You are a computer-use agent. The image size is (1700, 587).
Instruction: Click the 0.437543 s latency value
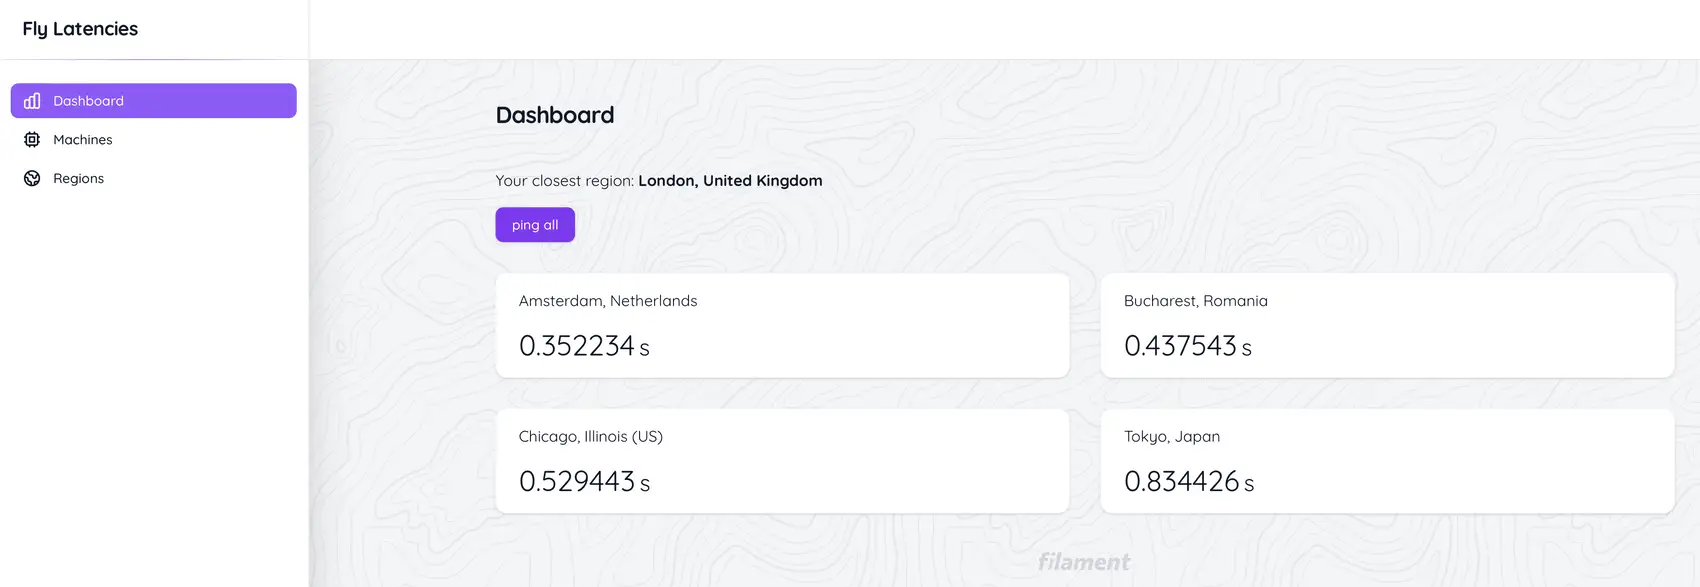point(1187,346)
